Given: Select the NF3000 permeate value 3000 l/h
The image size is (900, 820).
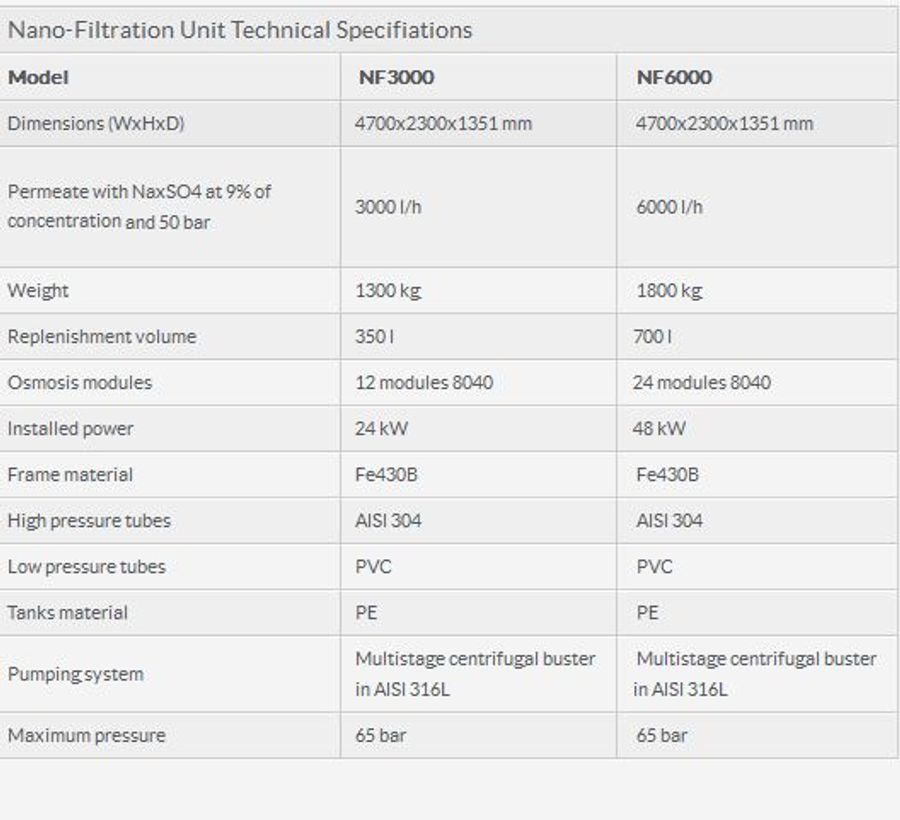Looking at the screenshot, I should (388, 207).
